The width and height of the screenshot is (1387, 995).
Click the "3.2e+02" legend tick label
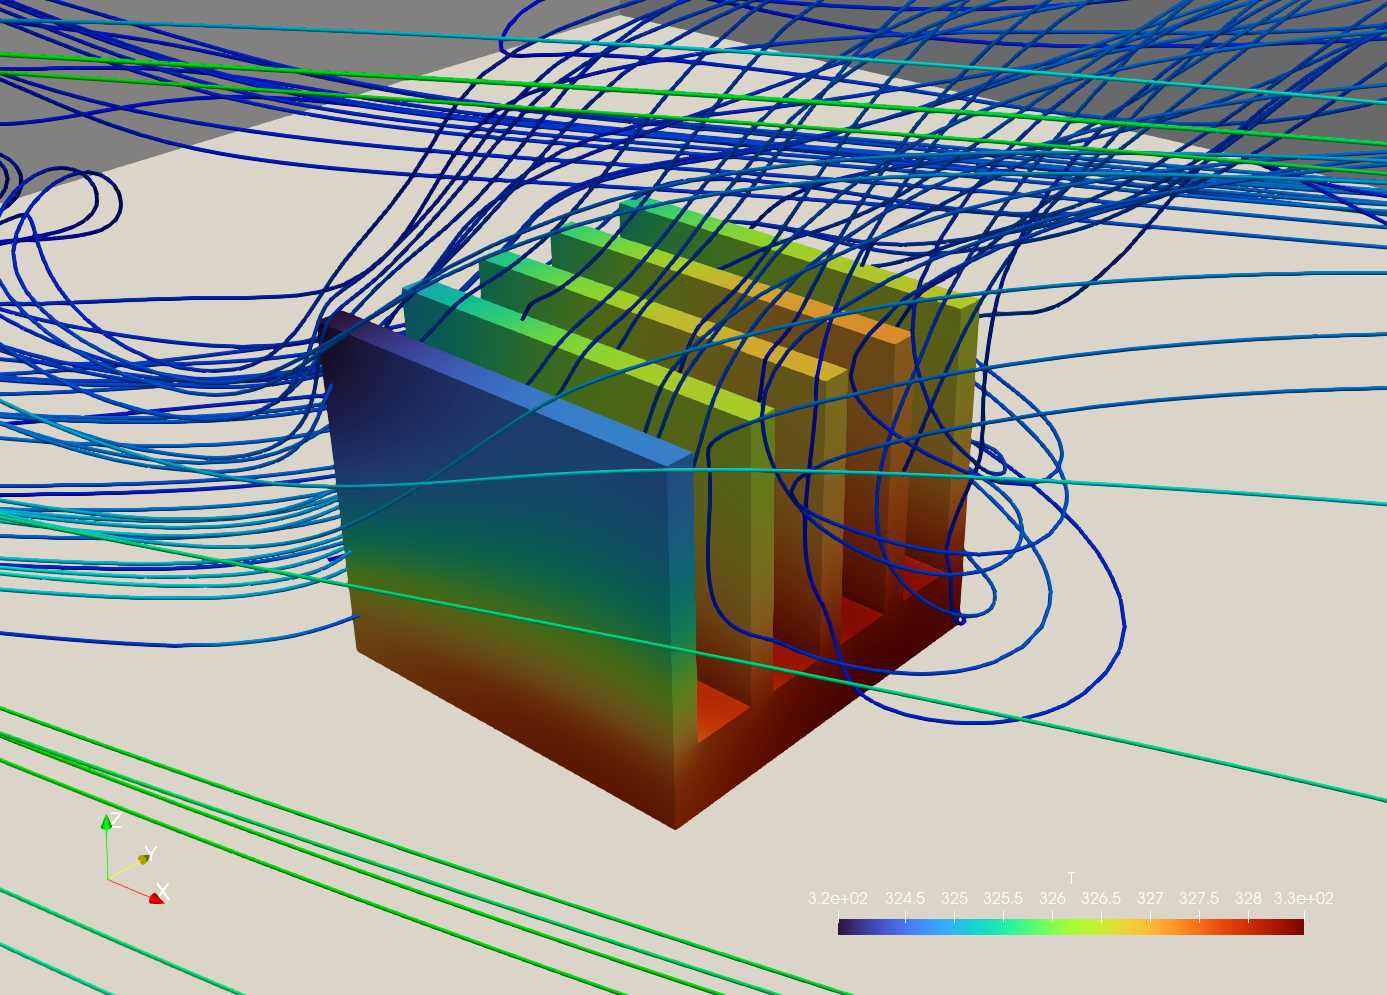(x=838, y=899)
